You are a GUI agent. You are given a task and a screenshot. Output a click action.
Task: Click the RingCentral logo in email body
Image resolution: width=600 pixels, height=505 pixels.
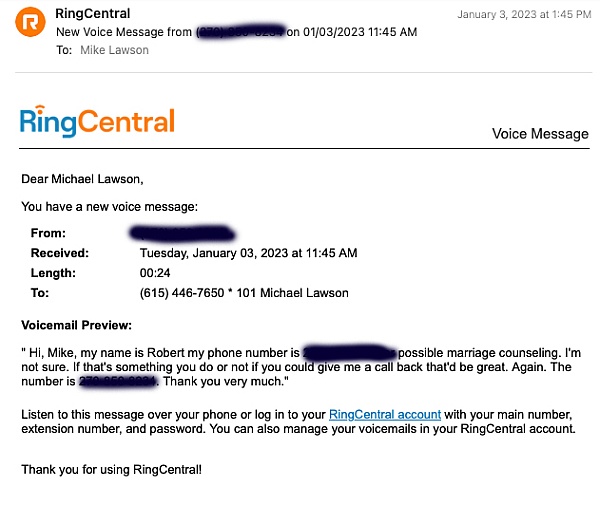click(x=97, y=122)
